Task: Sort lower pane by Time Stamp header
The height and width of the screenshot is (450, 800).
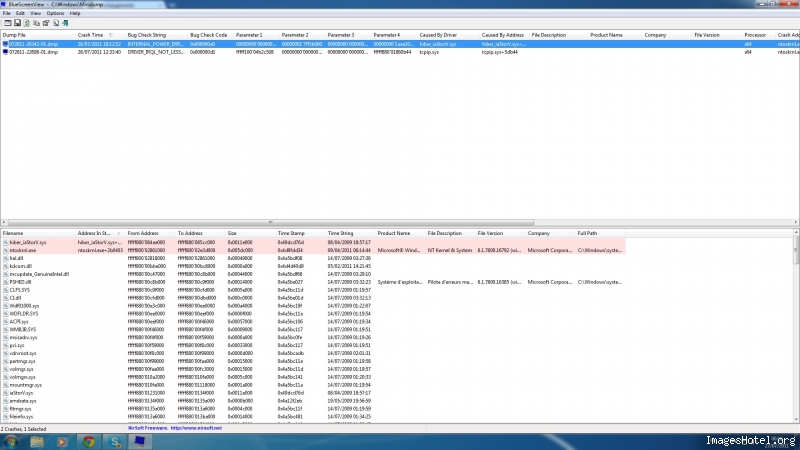Action: coord(300,233)
